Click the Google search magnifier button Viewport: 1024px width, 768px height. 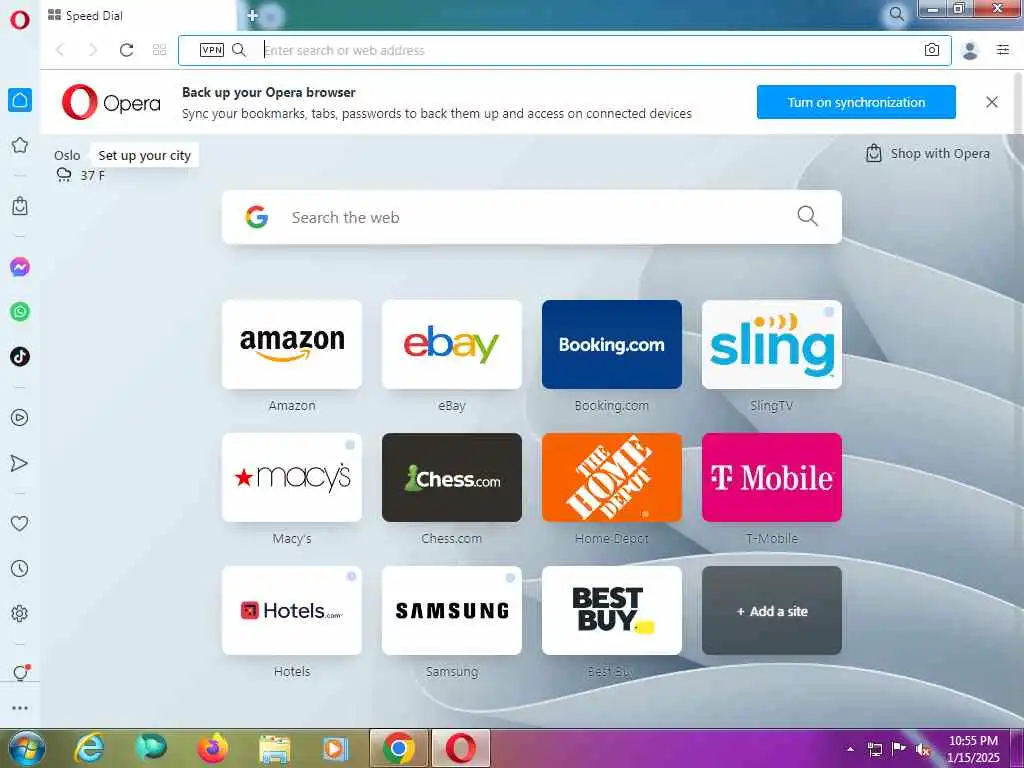pos(807,216)
